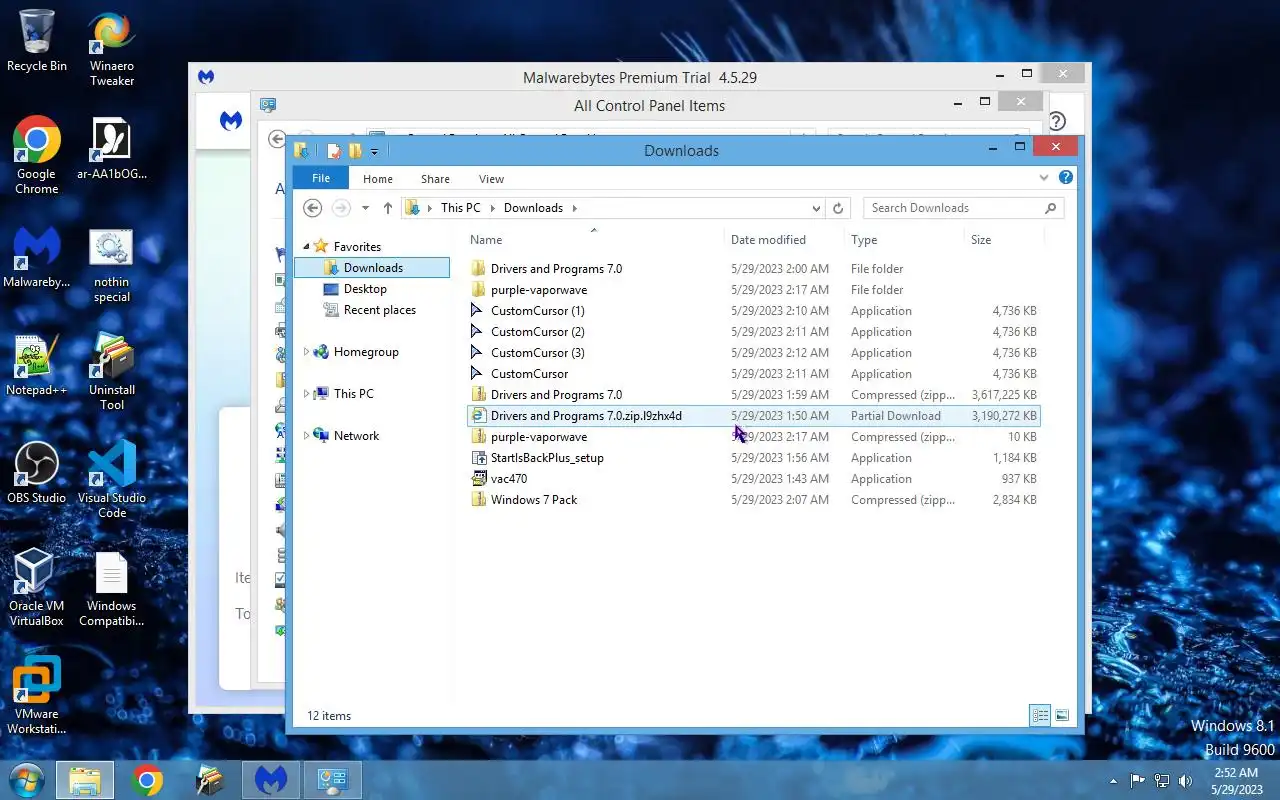1280x800 pixels.
Task: Click the Explorer Back arrow button
Action: pyautogui.click(x=312, y=208)
